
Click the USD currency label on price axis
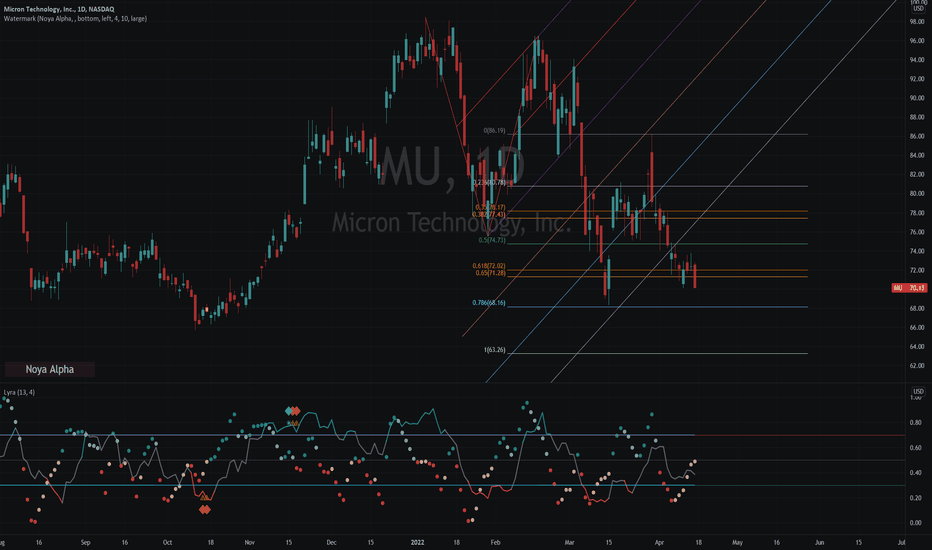point(918,8)
